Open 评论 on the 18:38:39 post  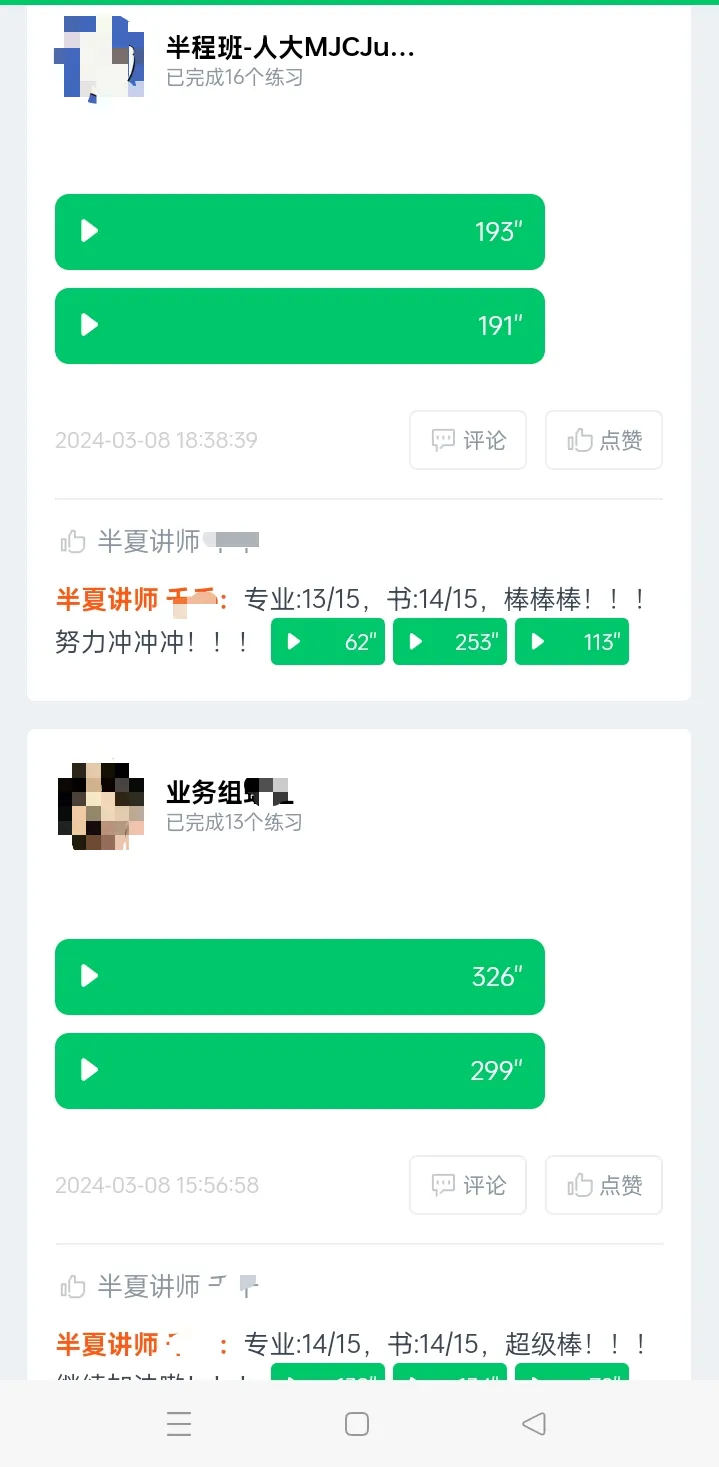468,440
